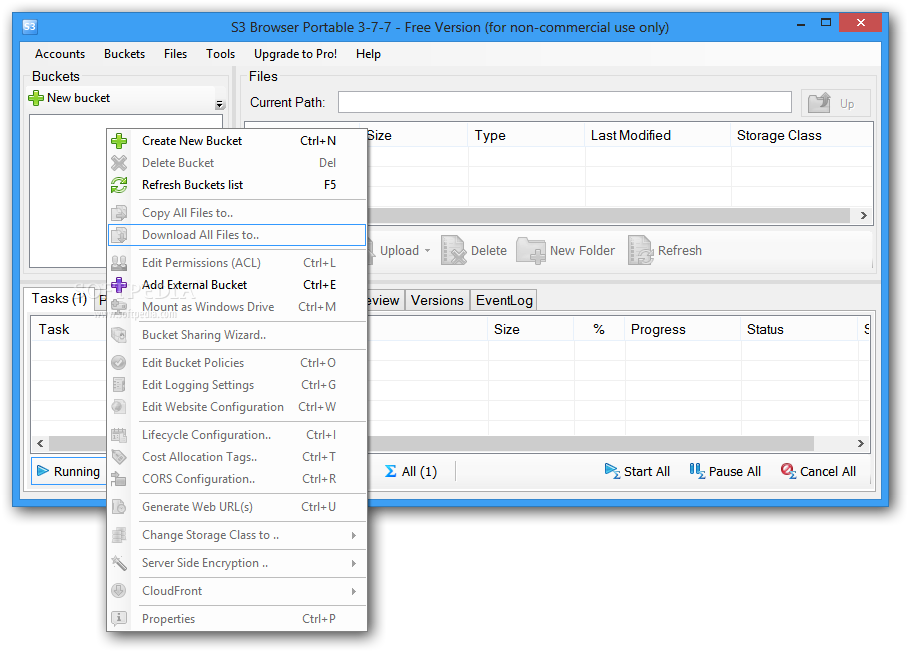
Task: Click the gray X icon beside Delete Bucket
Action: [119, 163]
